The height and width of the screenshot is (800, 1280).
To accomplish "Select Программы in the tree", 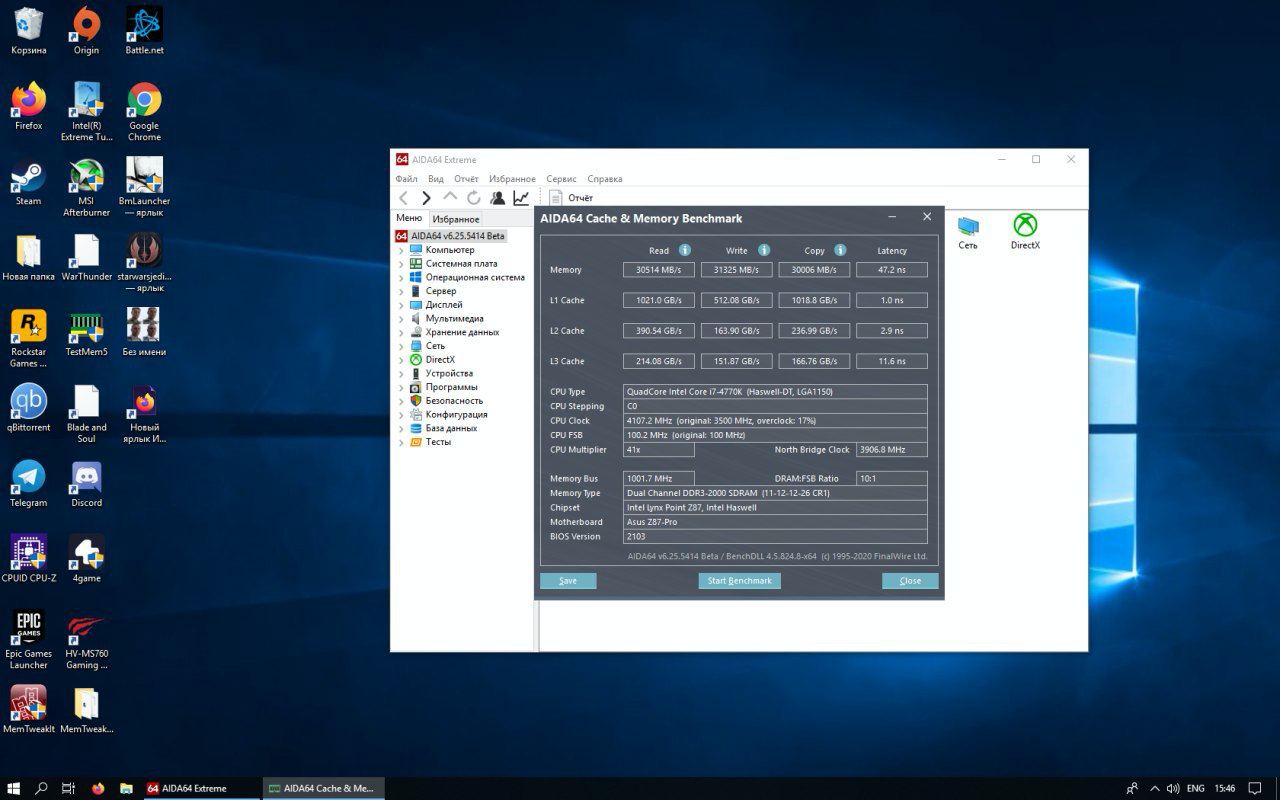I will coord(451,387).
